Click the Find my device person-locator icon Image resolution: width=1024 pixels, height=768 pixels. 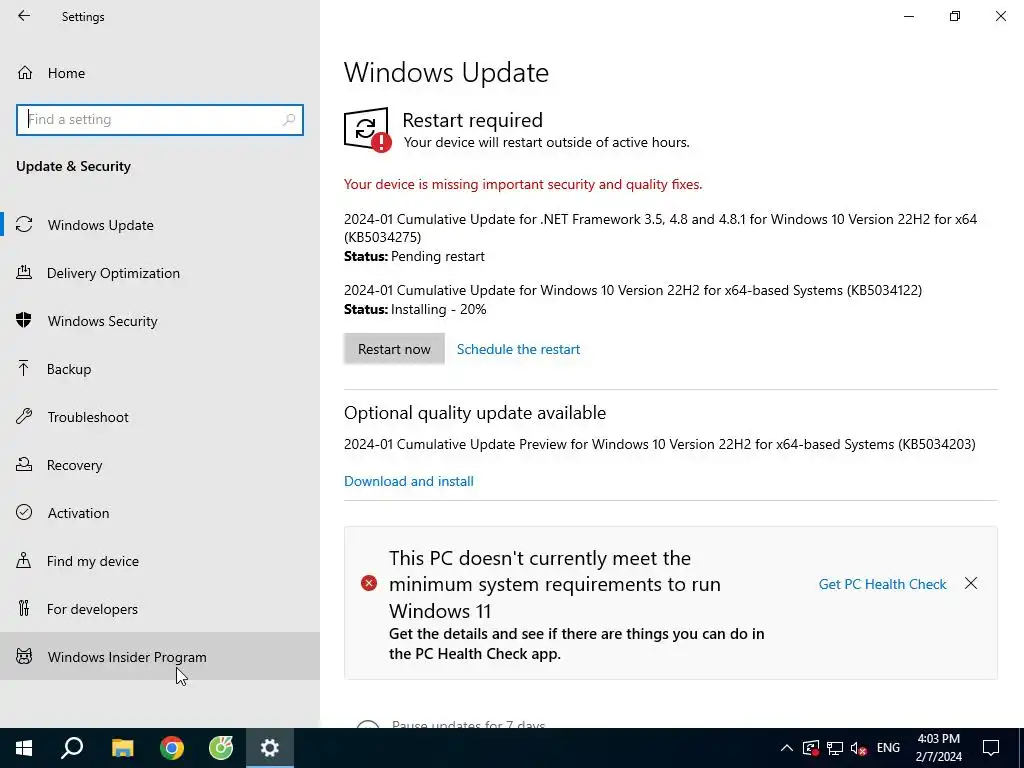click(x=24, y=560)
